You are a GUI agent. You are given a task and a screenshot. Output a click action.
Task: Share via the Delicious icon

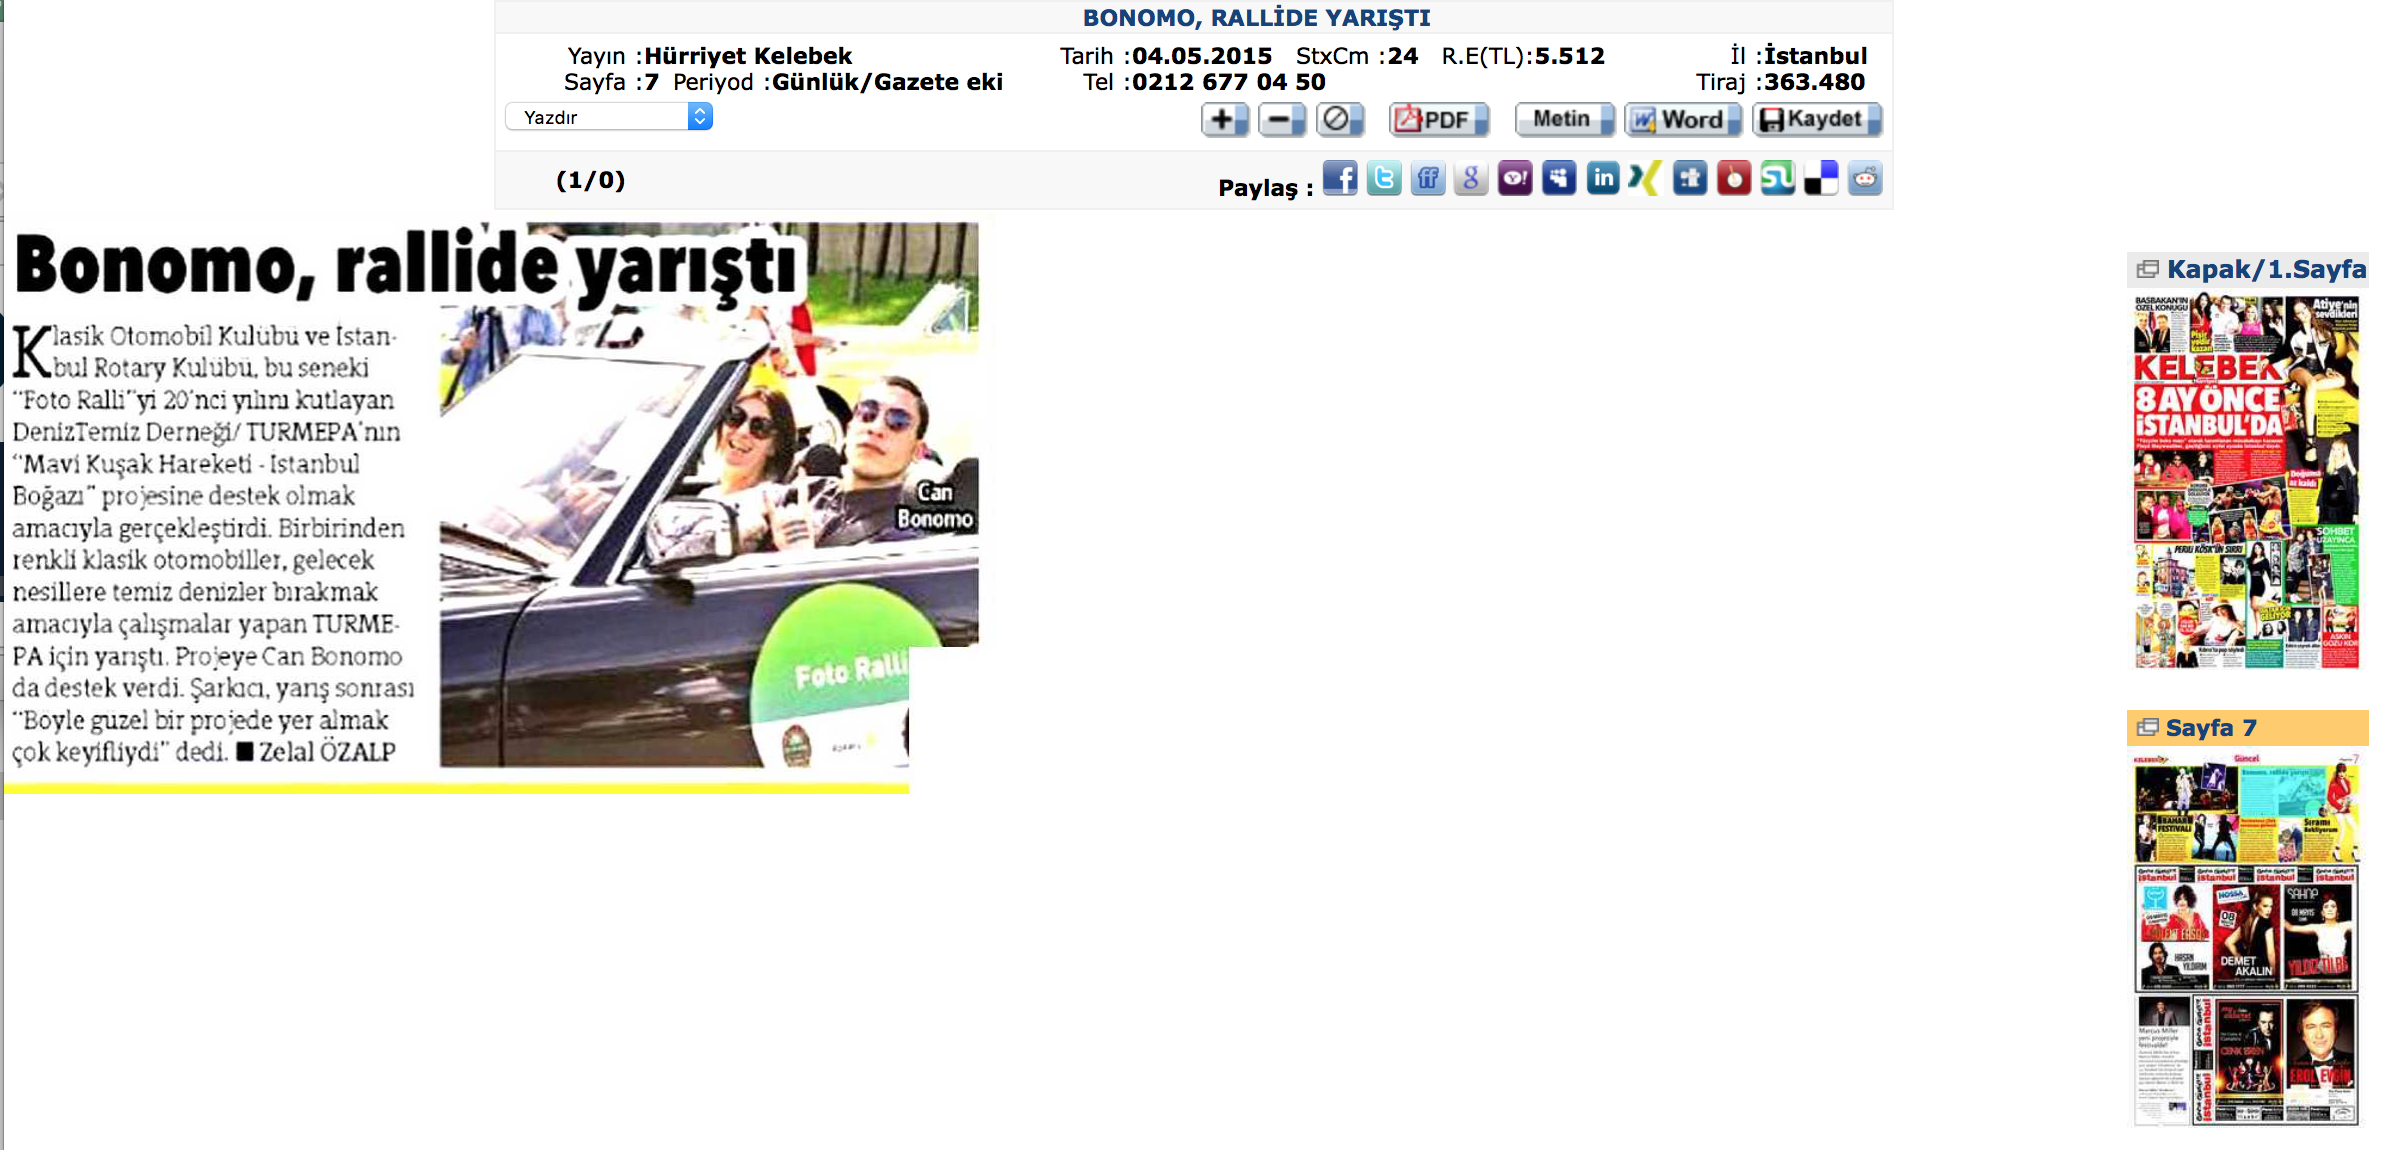point(1821,179)
